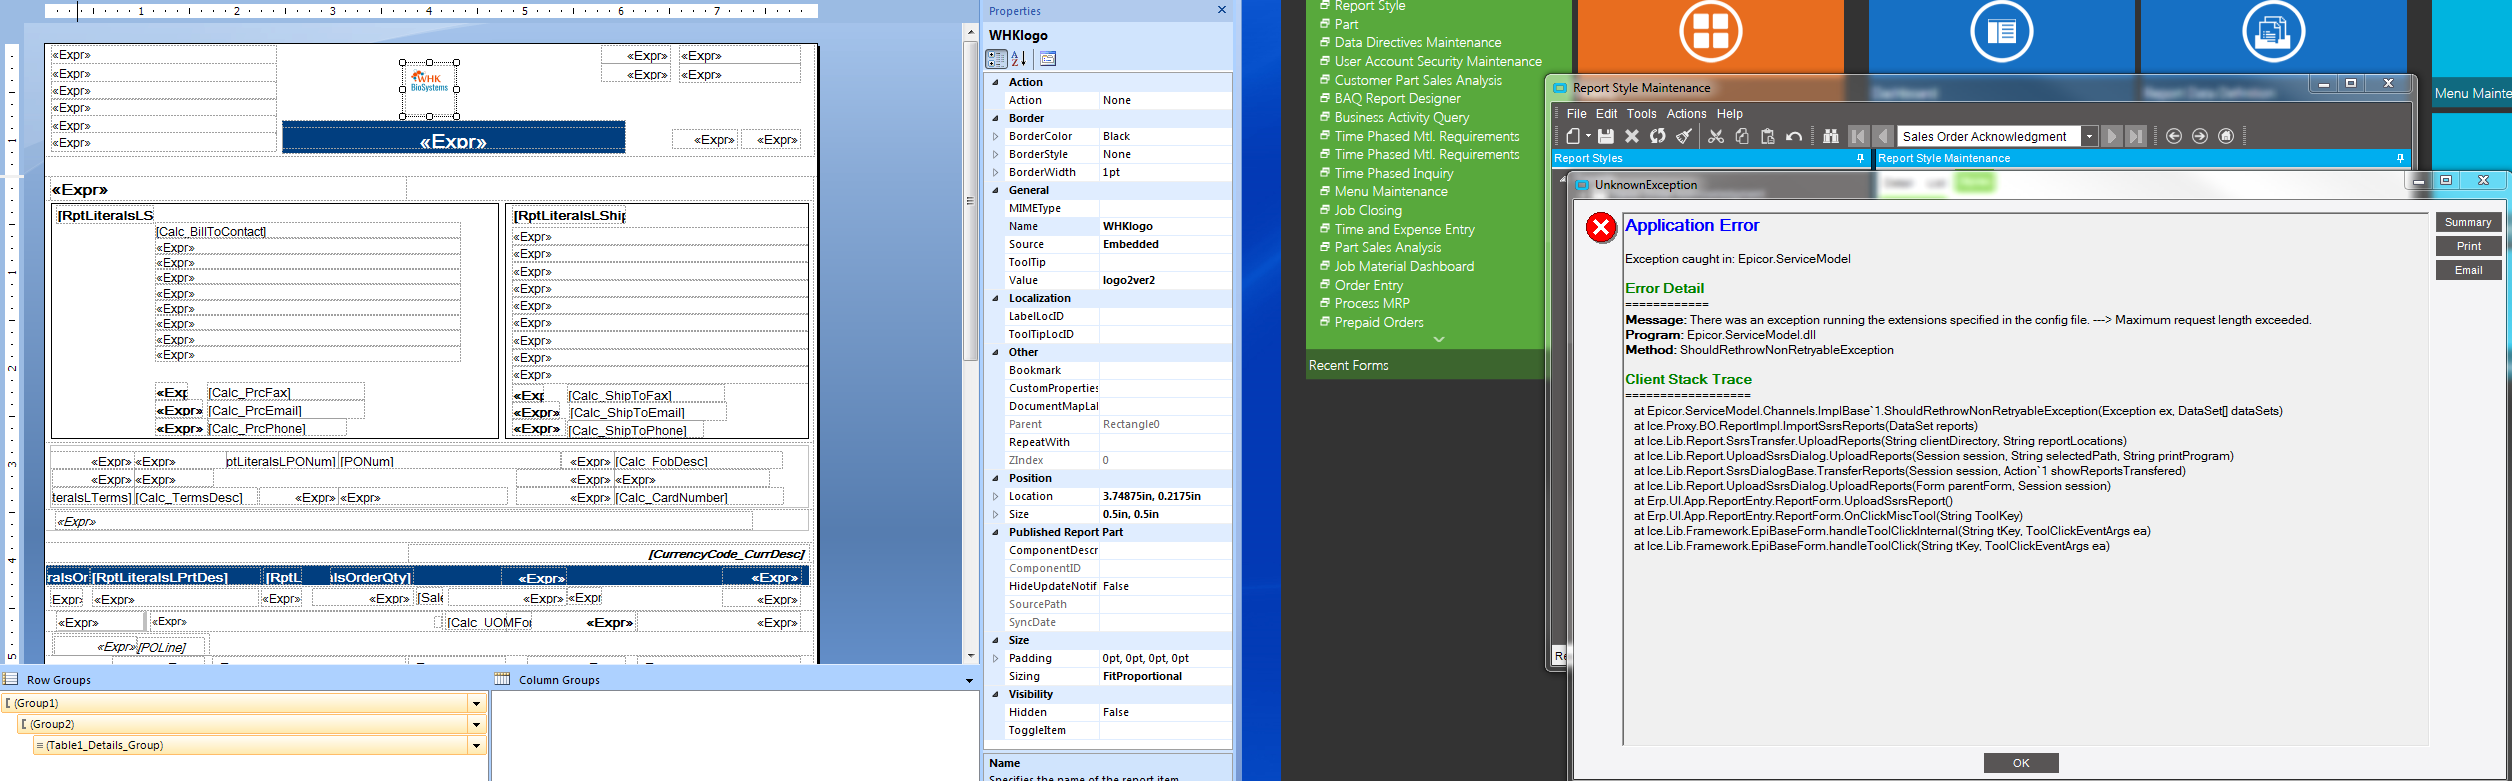Expand the BorderWidth property
2512x781 pixels.
click(995, 172)
